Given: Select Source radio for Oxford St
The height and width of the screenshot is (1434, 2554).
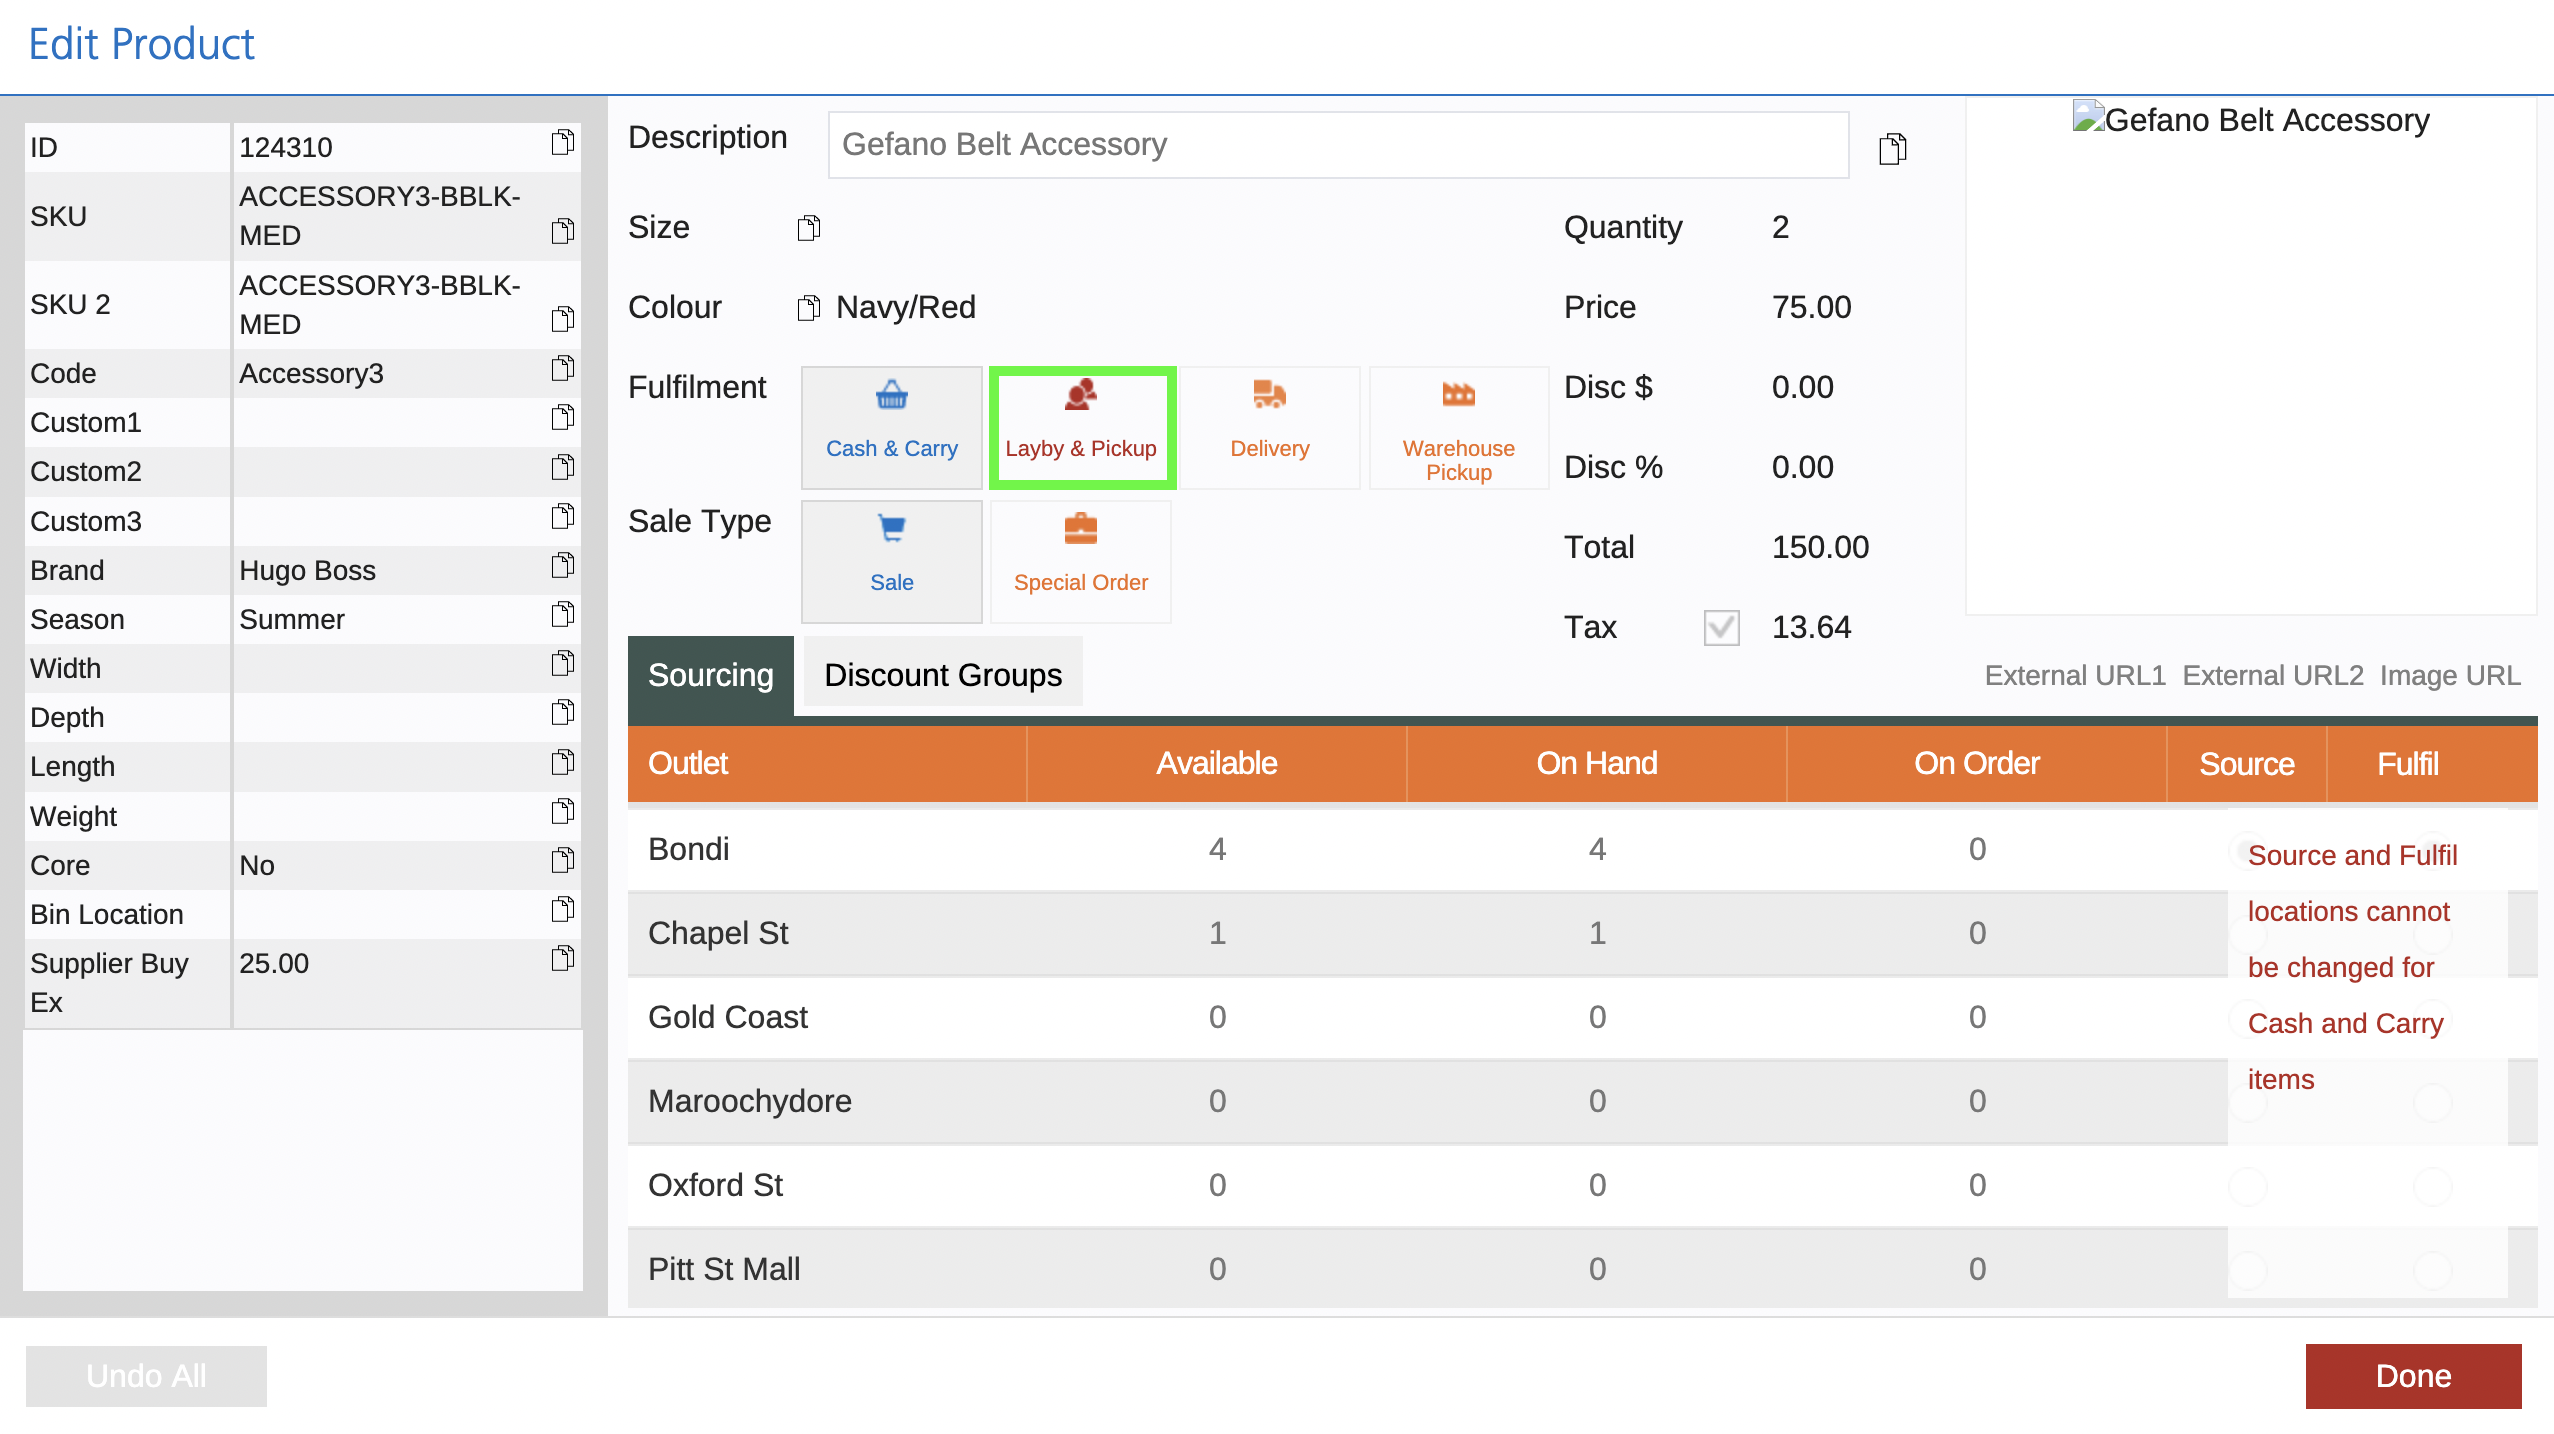Looking at the screenshot, I should click(2247, 1186).
